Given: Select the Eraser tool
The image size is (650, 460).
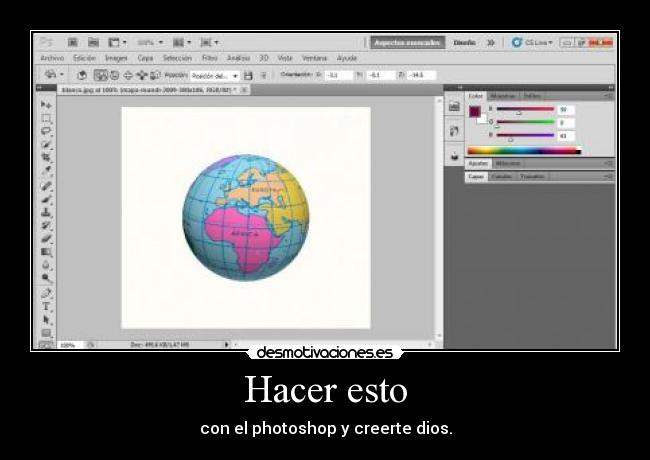Looking at the screenshot, I should coord(46,239).
